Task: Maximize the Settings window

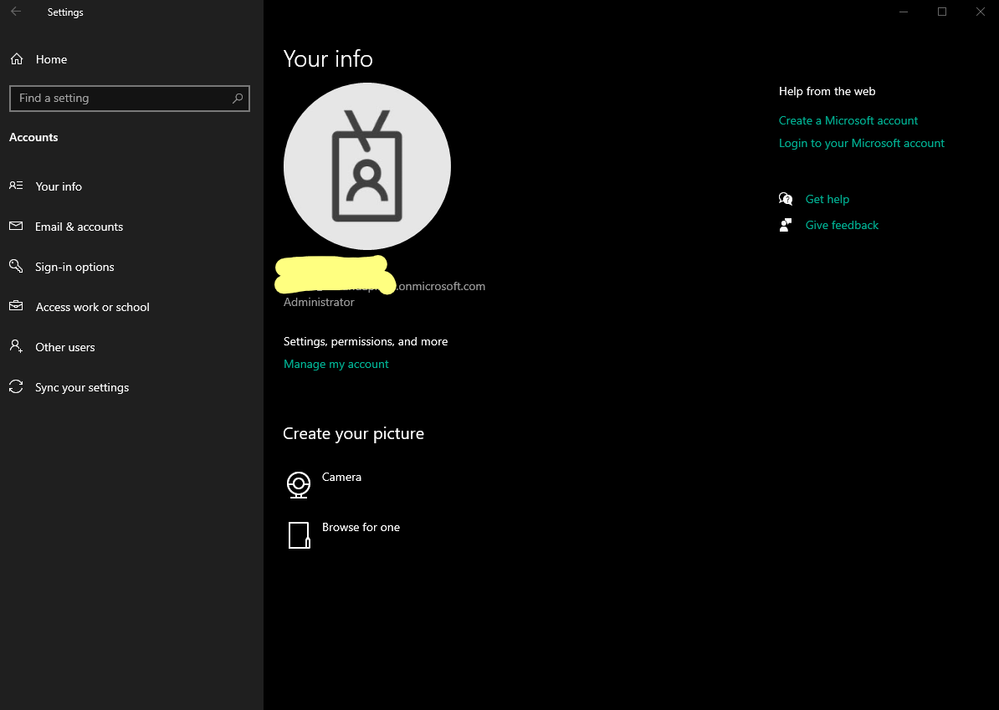Action: 942,11
